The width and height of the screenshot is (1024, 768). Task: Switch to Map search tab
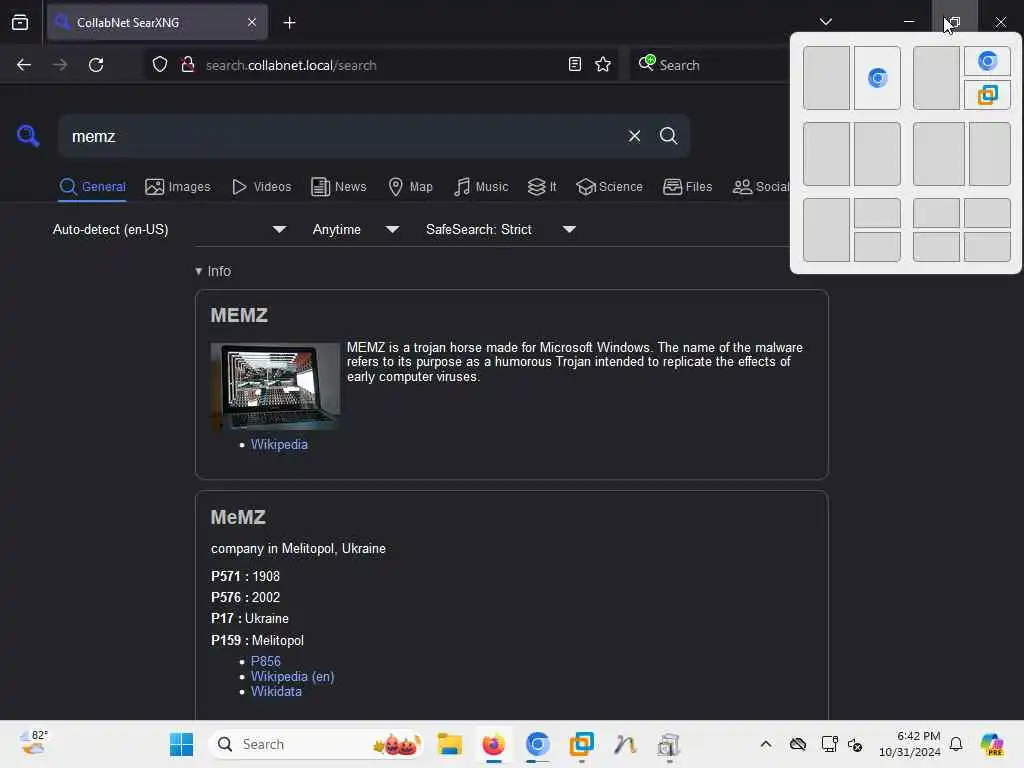point(411,187)
